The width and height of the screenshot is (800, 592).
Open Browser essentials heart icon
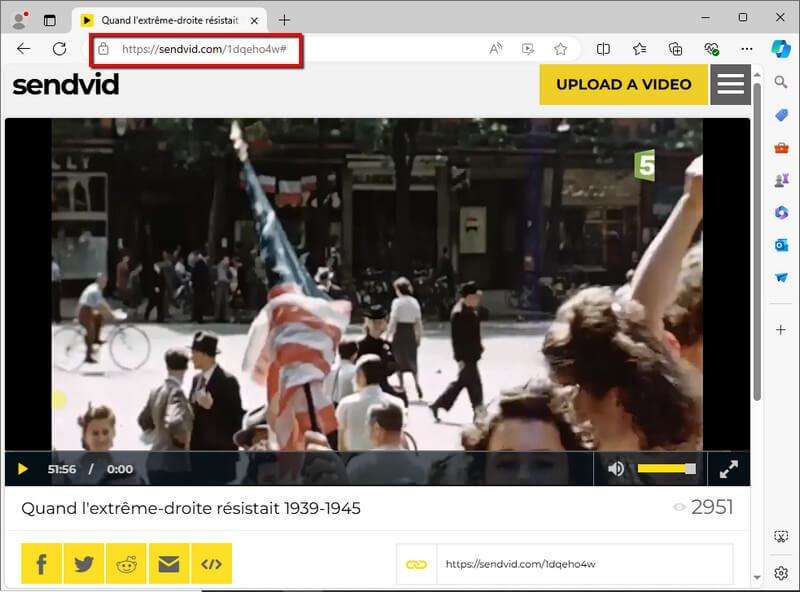click(711, 49)
